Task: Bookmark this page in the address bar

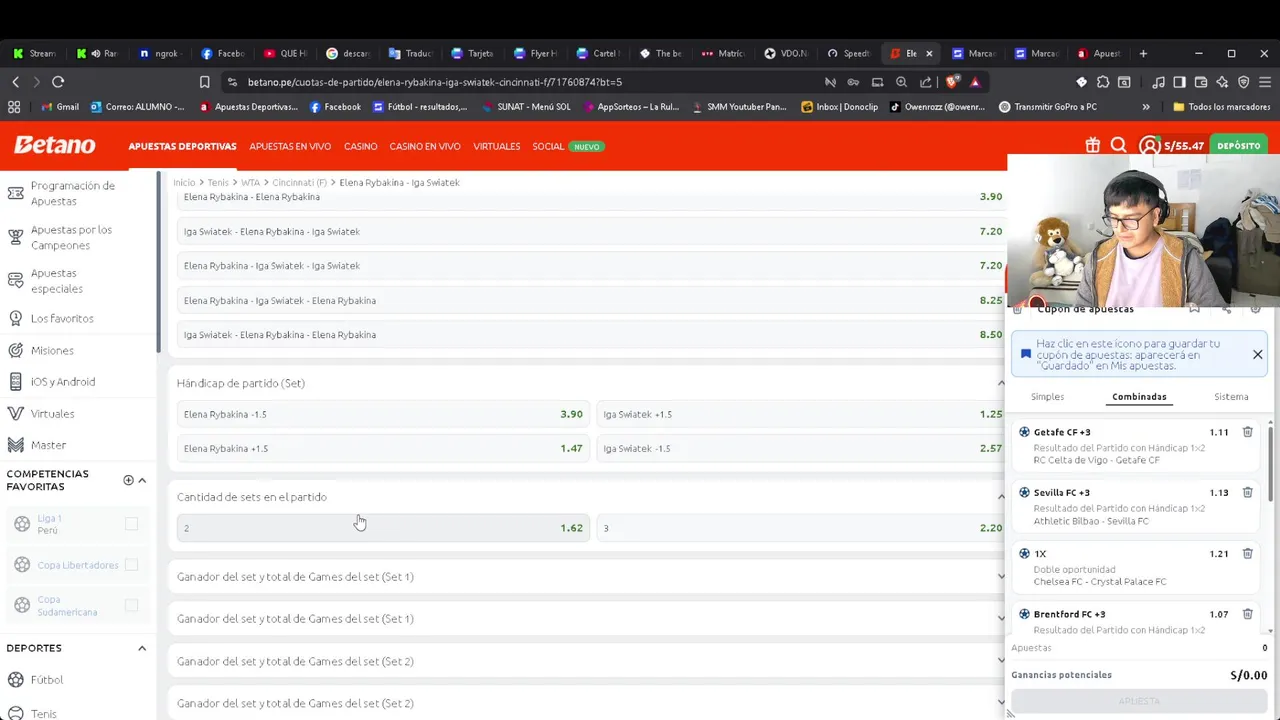Action: tap(204, 82)
